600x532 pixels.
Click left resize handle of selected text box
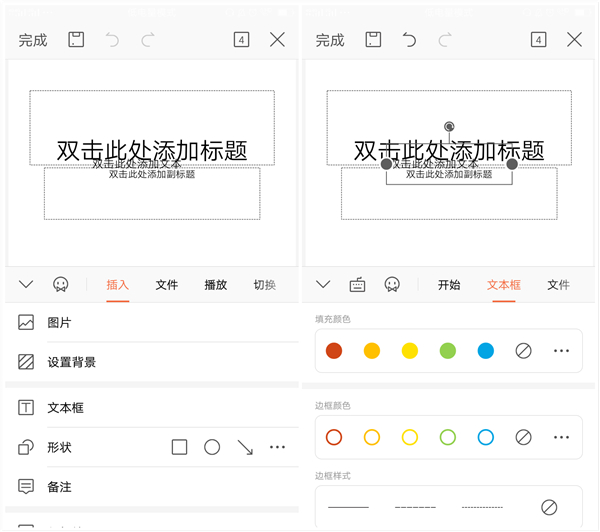(386, 164)
